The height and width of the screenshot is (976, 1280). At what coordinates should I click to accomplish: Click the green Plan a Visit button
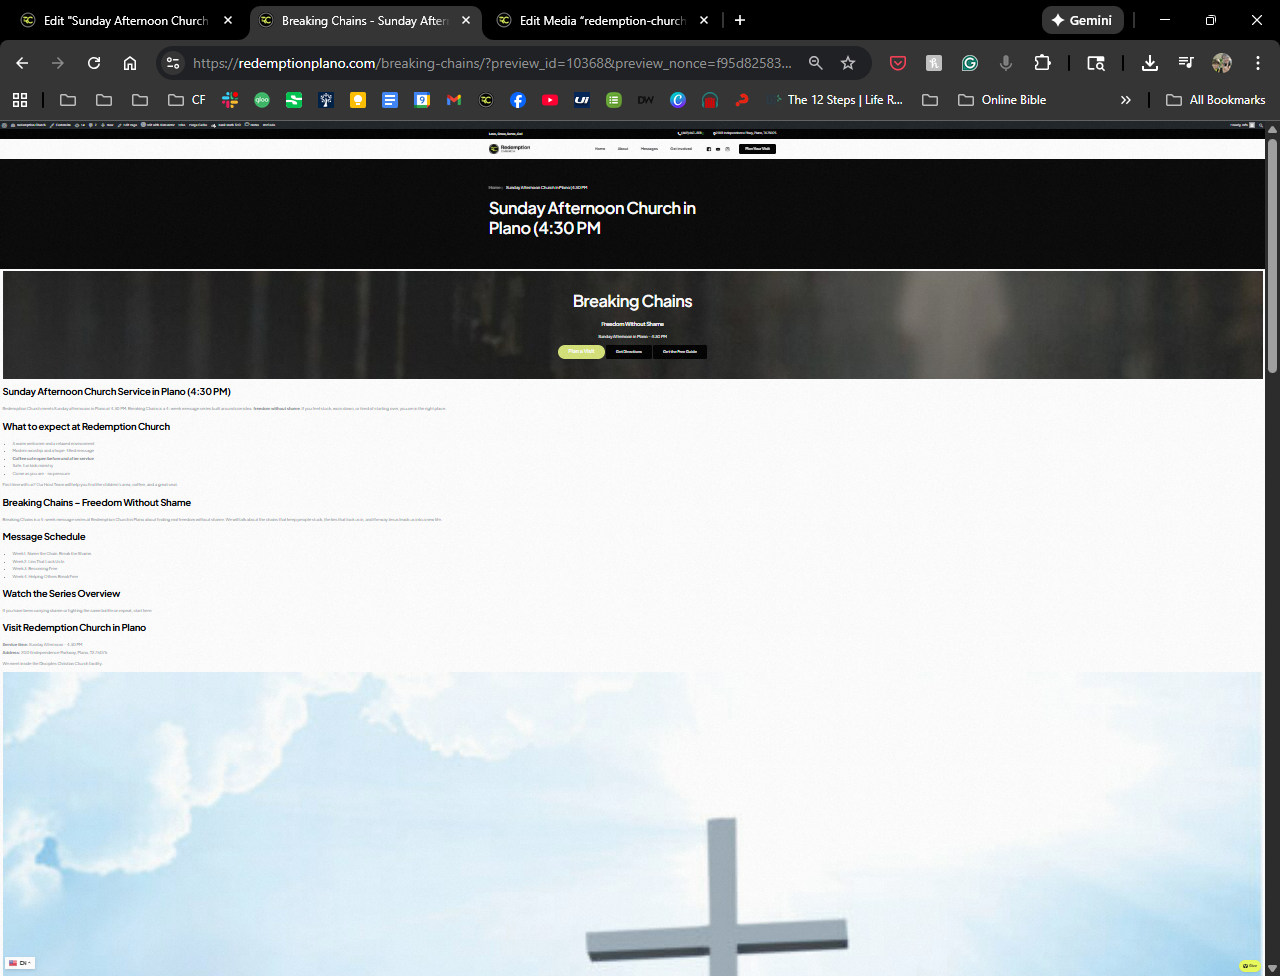(581, 352)
